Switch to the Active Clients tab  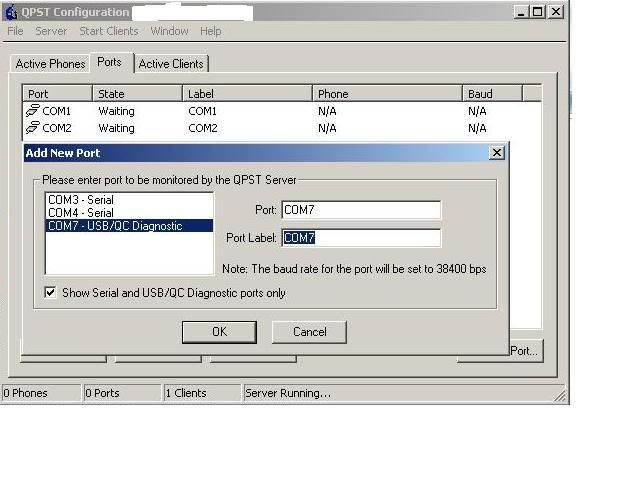pyautogui.click(x=171, y=64)
